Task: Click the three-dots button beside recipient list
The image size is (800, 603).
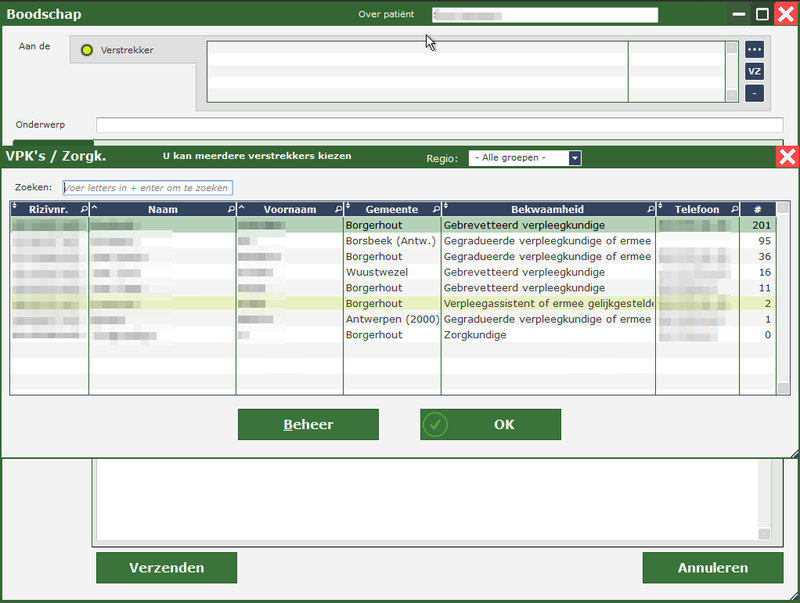Action: coord(754,49)
